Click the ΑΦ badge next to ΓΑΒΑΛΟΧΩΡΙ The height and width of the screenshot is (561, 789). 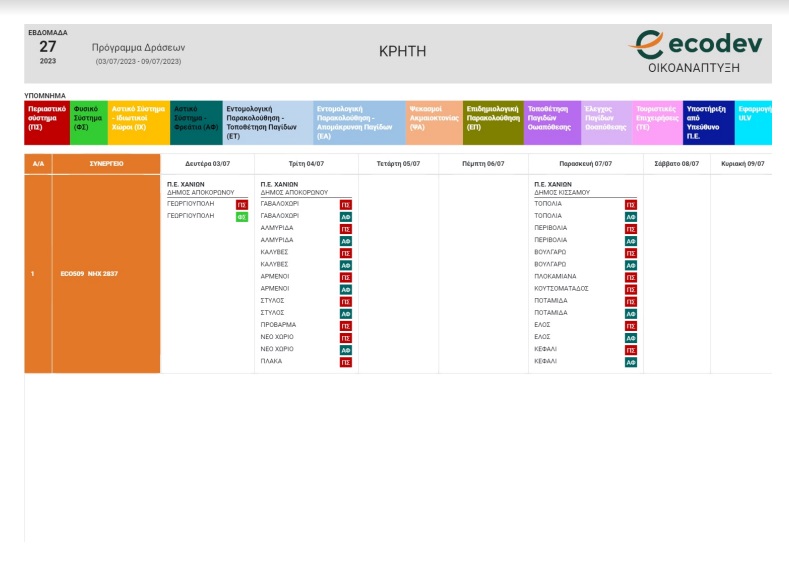pos(346,216)
